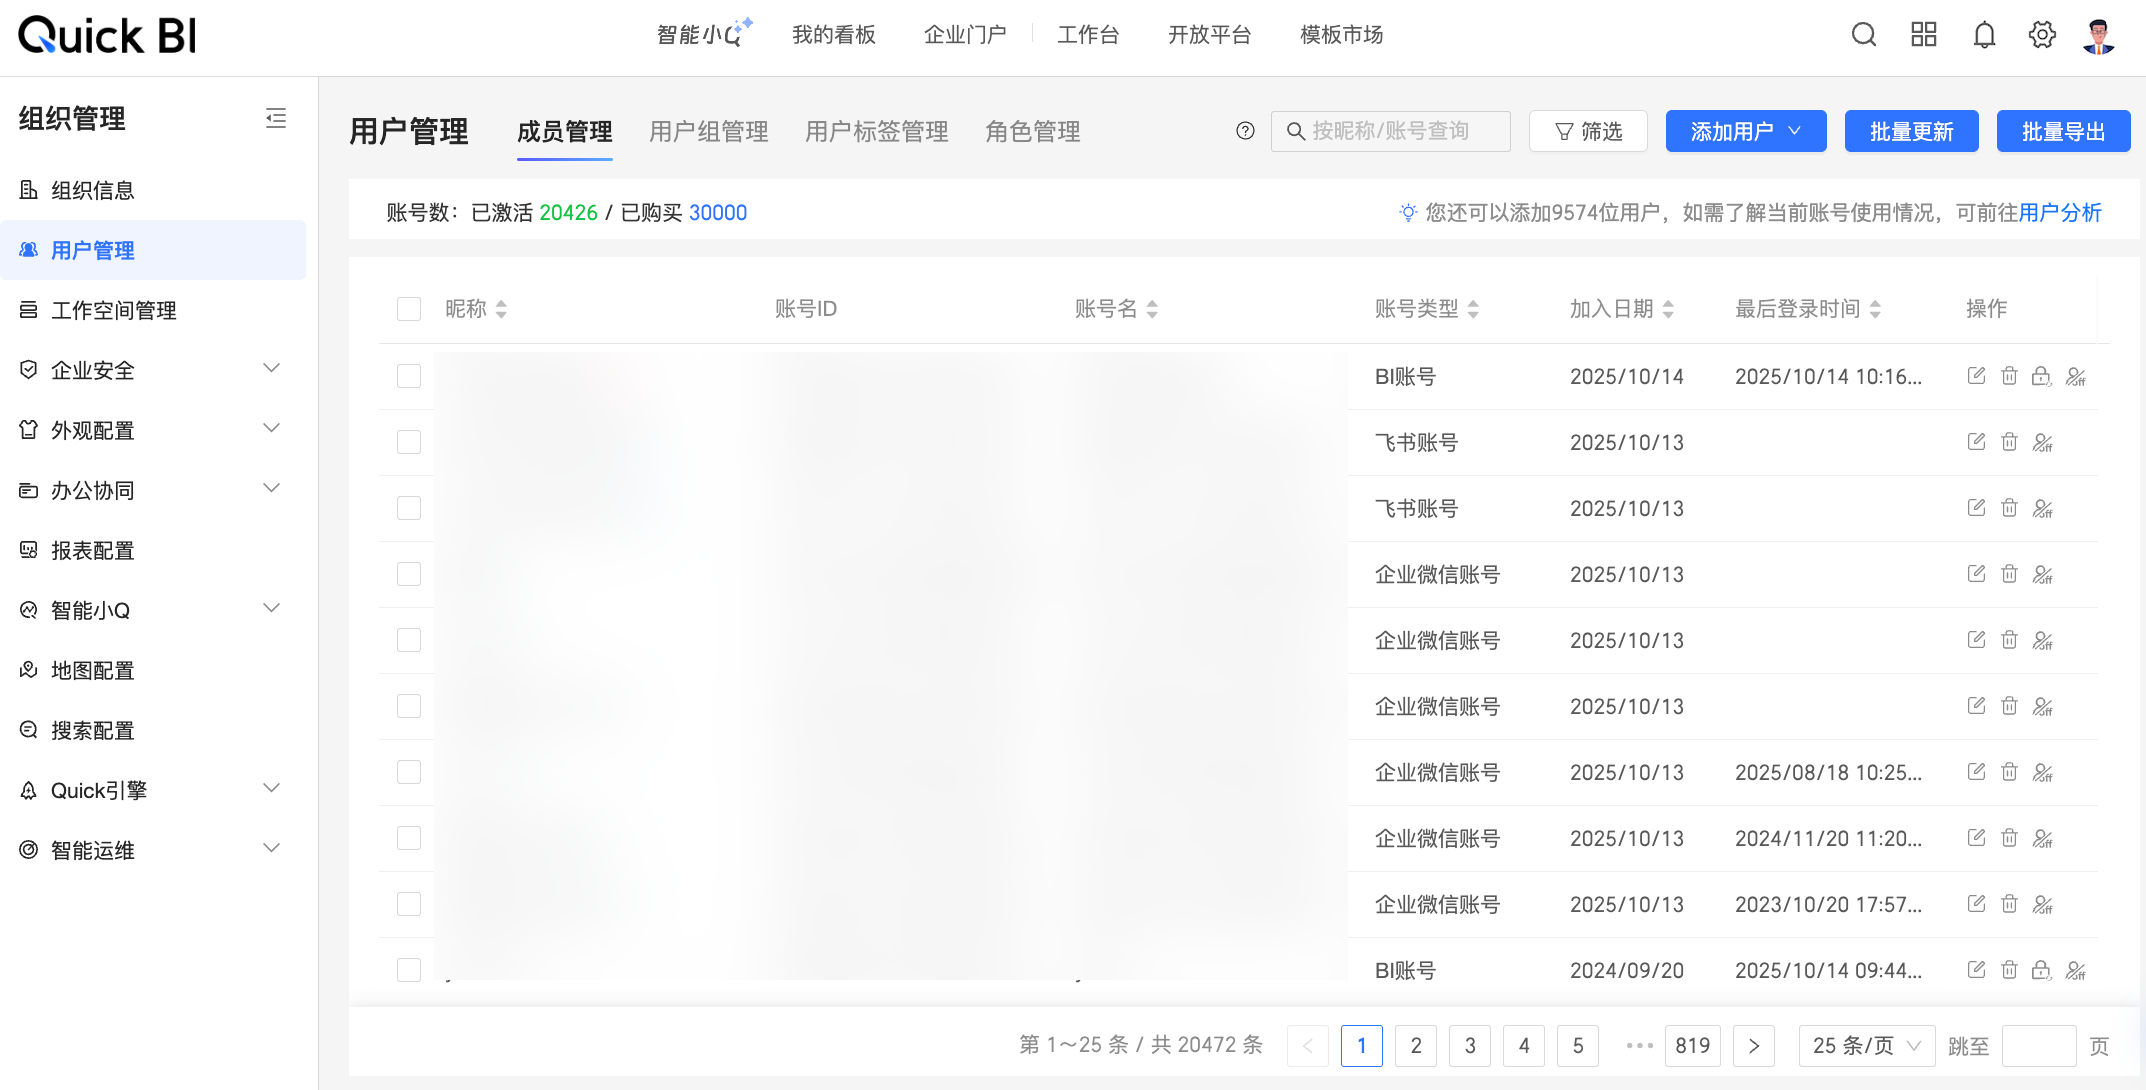Click the apps grid icon in header

tap(1923, 35)
